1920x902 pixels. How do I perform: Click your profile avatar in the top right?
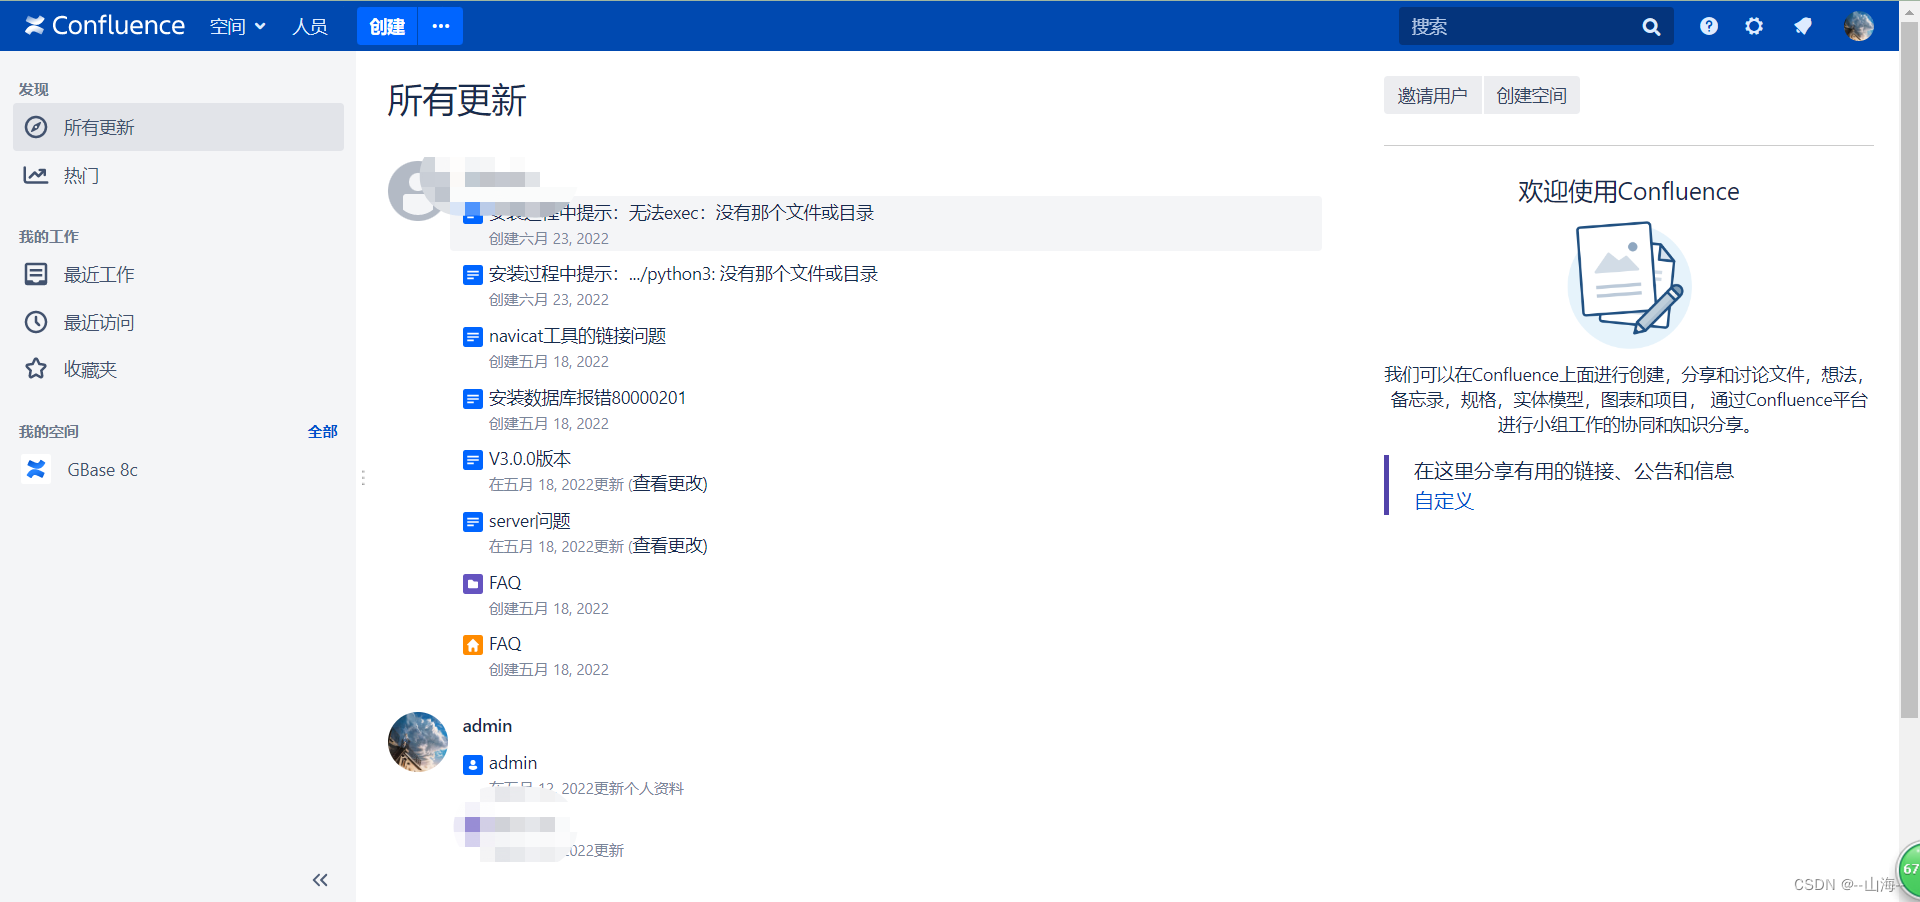click(1859, 26)
